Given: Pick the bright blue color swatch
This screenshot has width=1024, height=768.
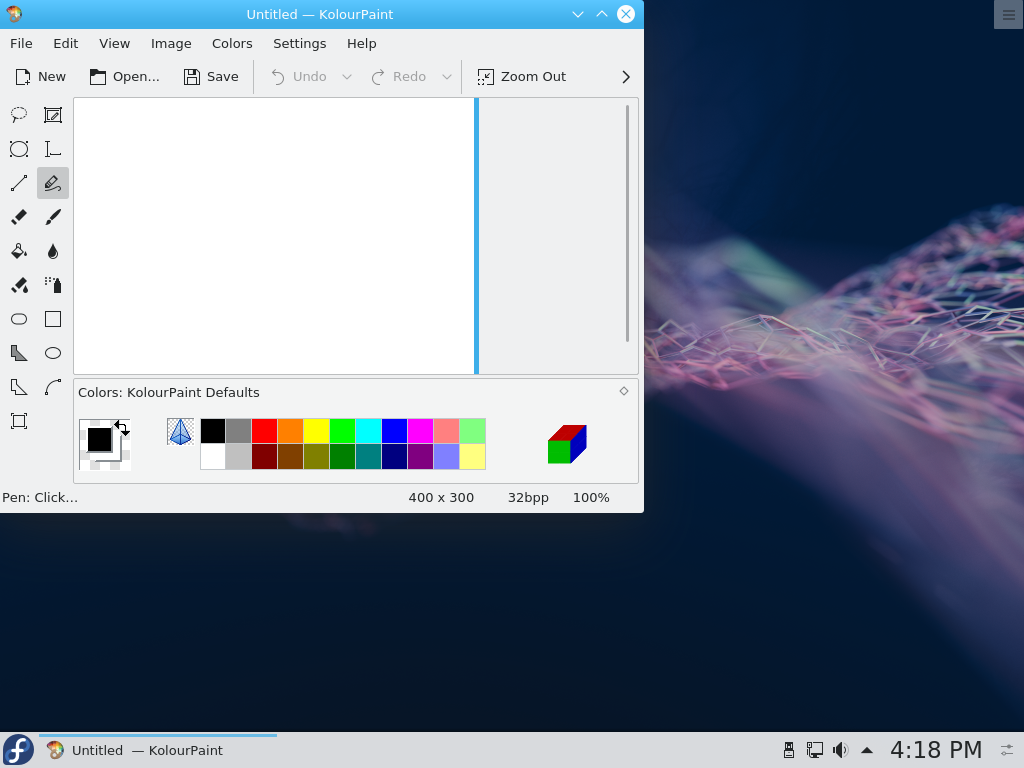Looking at the screenshot, I should coord(394,431).
